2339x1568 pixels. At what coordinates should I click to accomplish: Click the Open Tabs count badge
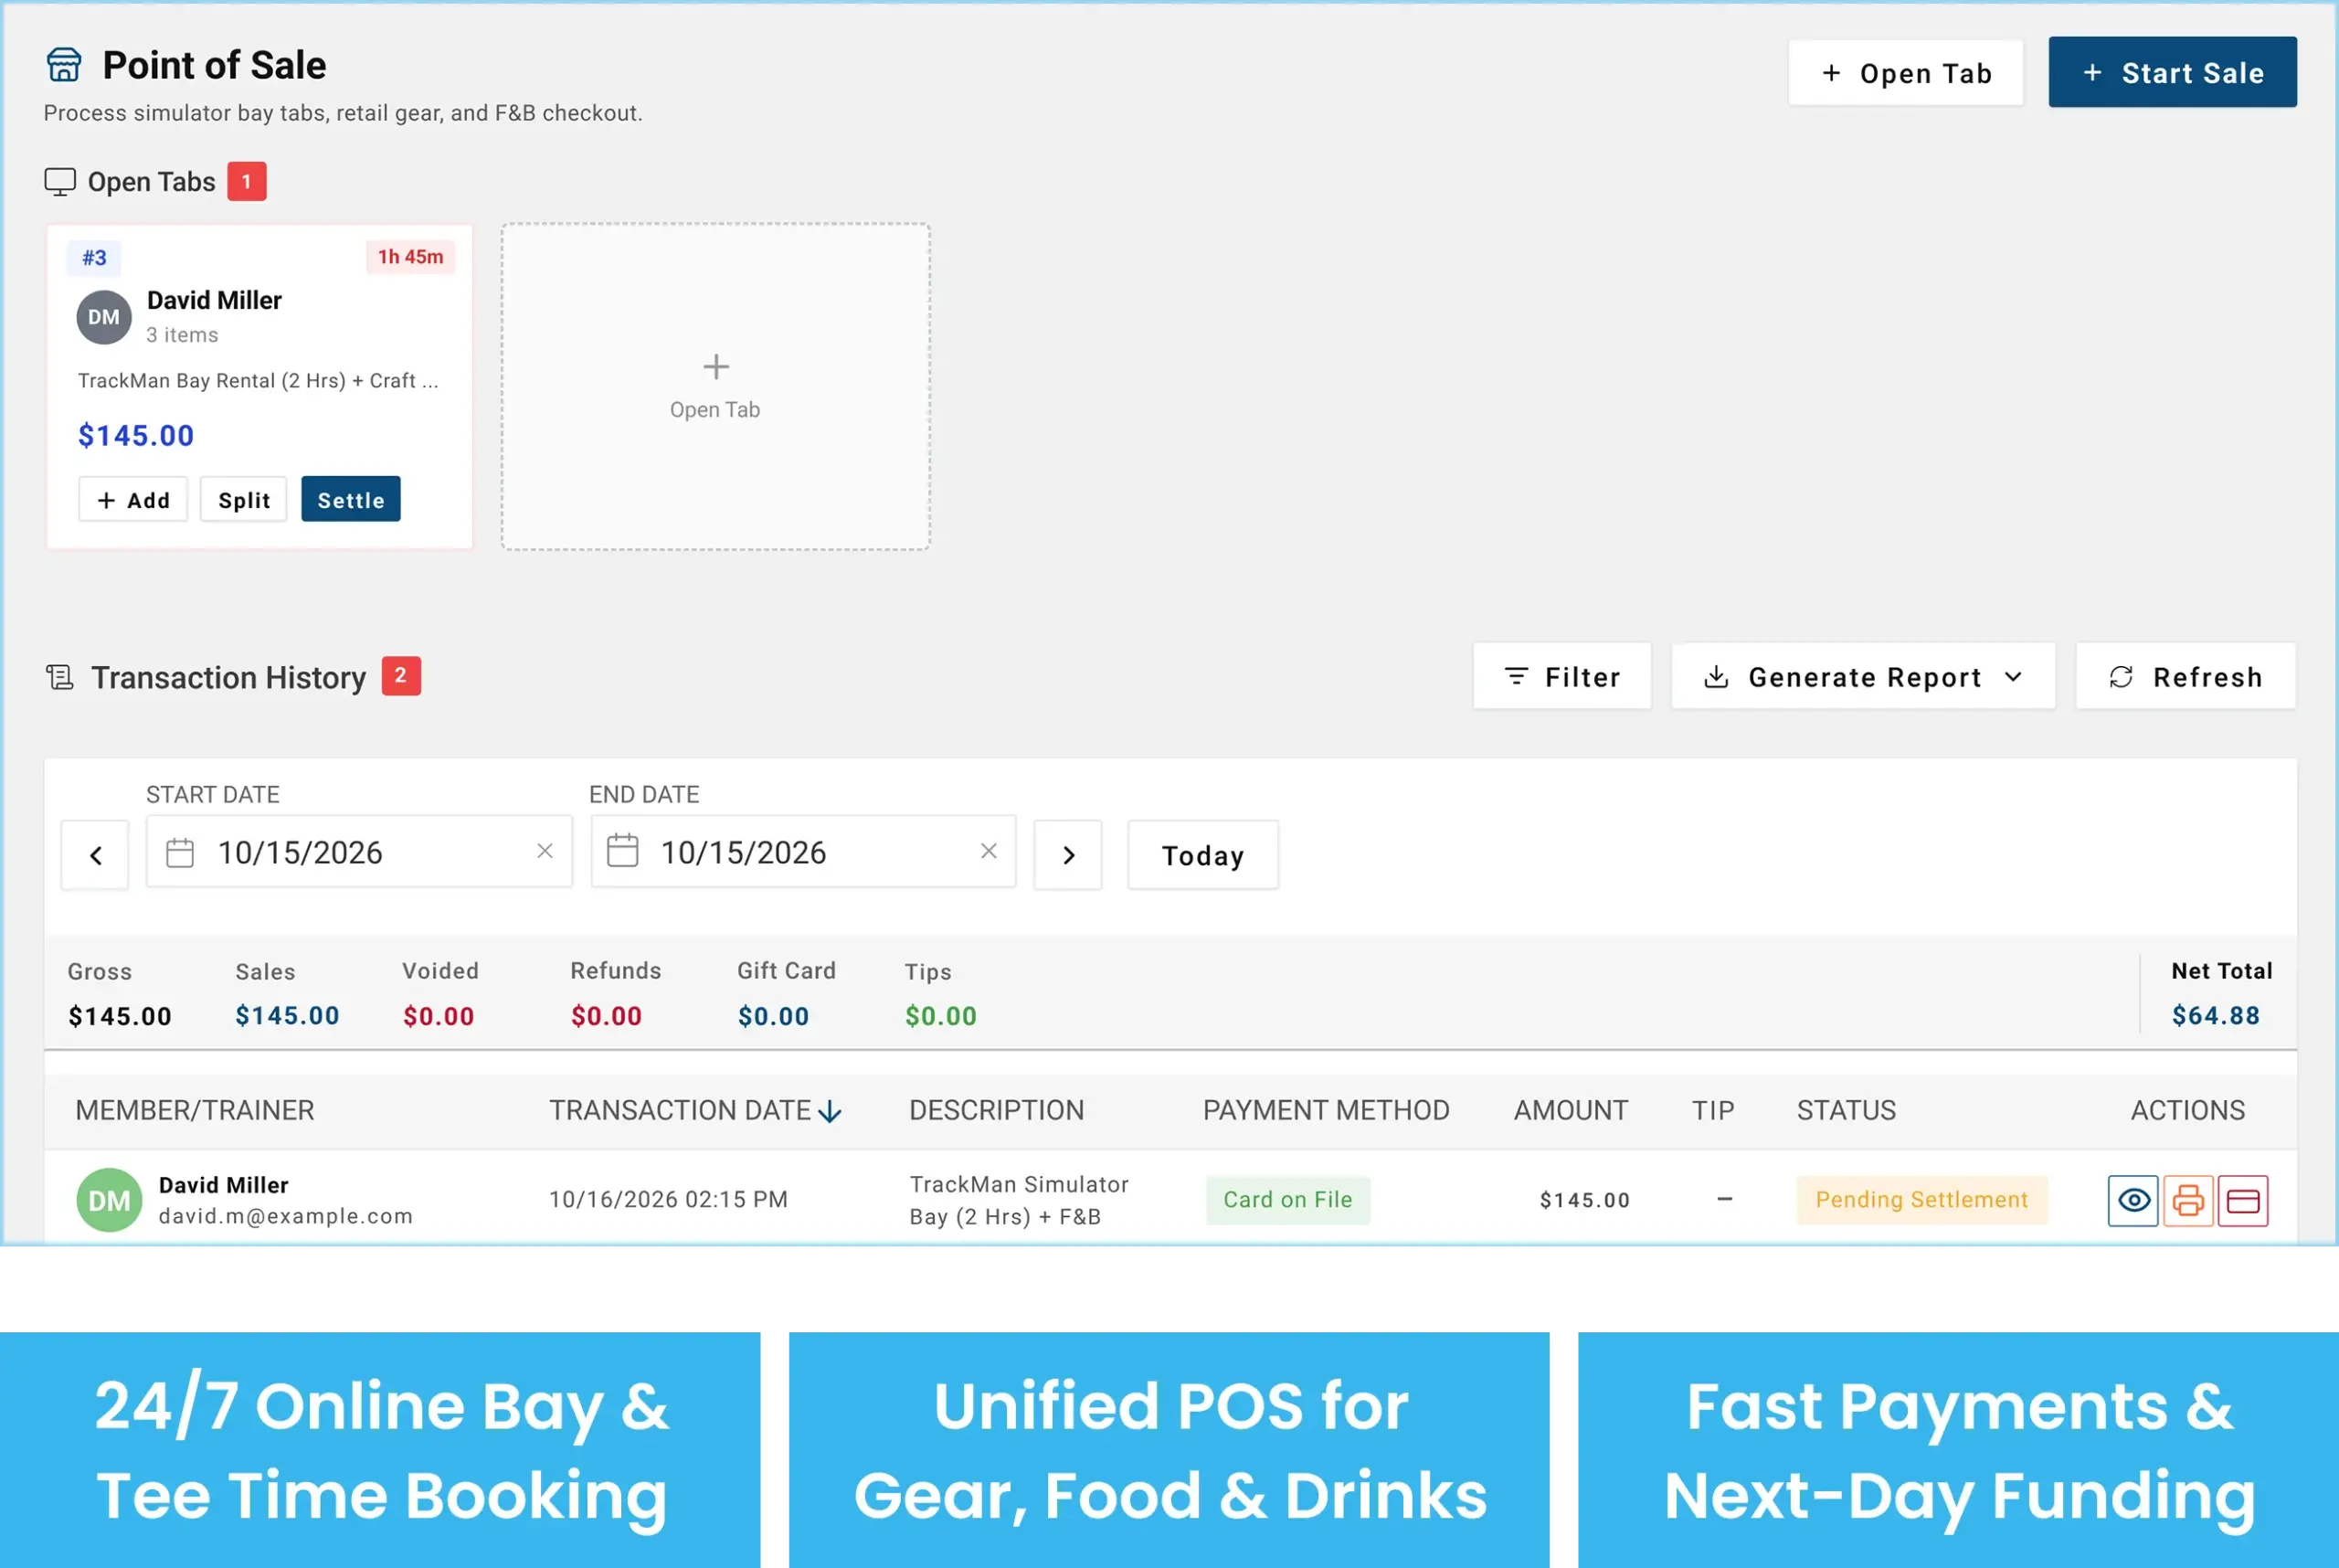click(247, 182)
